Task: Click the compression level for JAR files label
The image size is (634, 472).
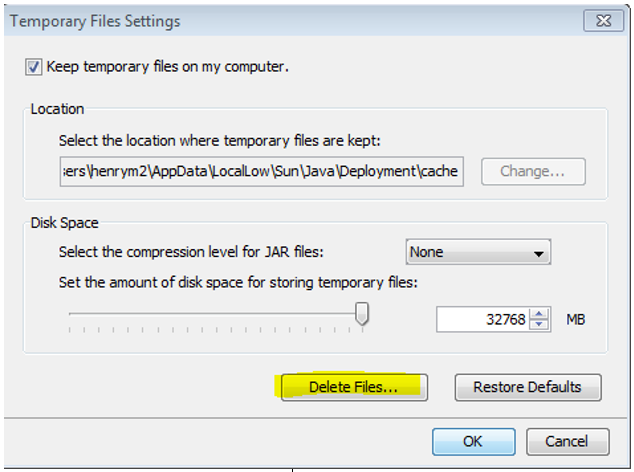Action: point(191,252)
